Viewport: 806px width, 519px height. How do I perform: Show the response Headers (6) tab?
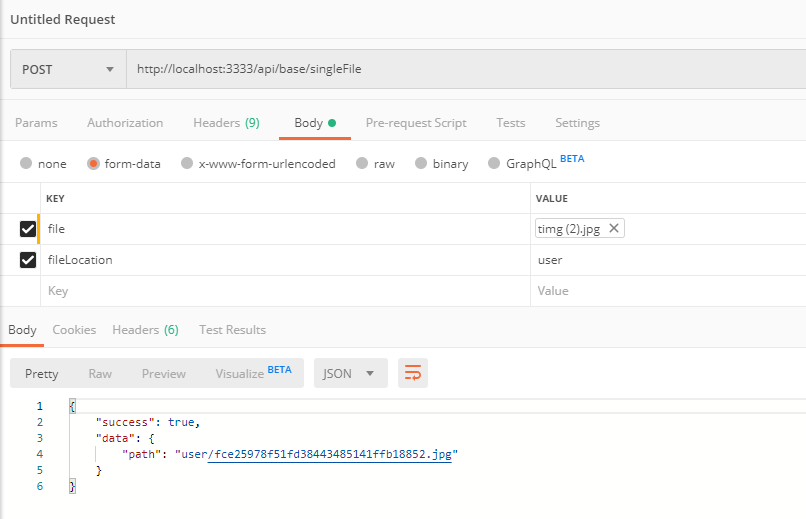[x=145, y=330]
